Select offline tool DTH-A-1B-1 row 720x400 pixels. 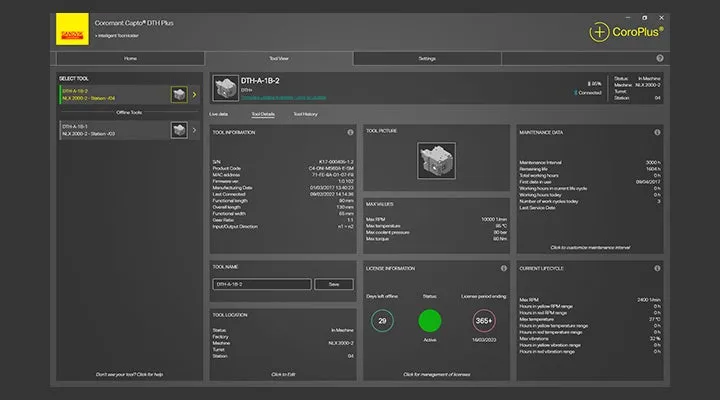click(130, 130)
